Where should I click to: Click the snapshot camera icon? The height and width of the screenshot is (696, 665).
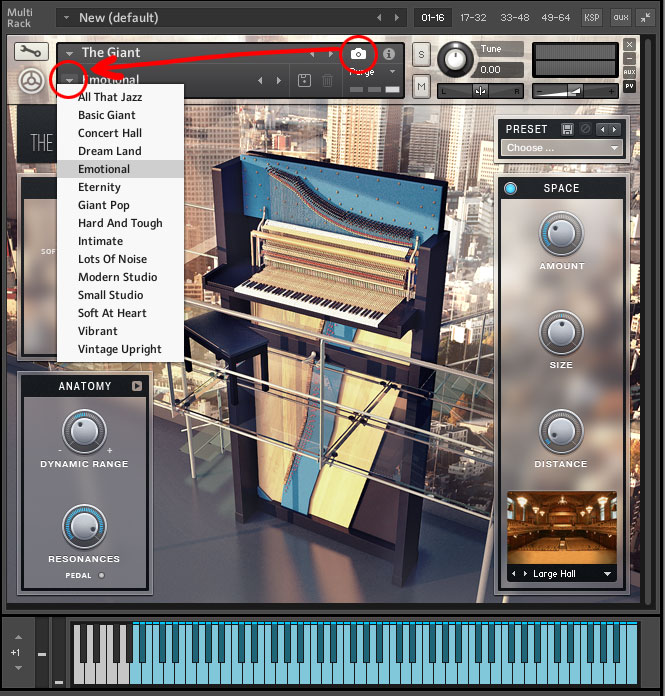(x=358, y=54)
